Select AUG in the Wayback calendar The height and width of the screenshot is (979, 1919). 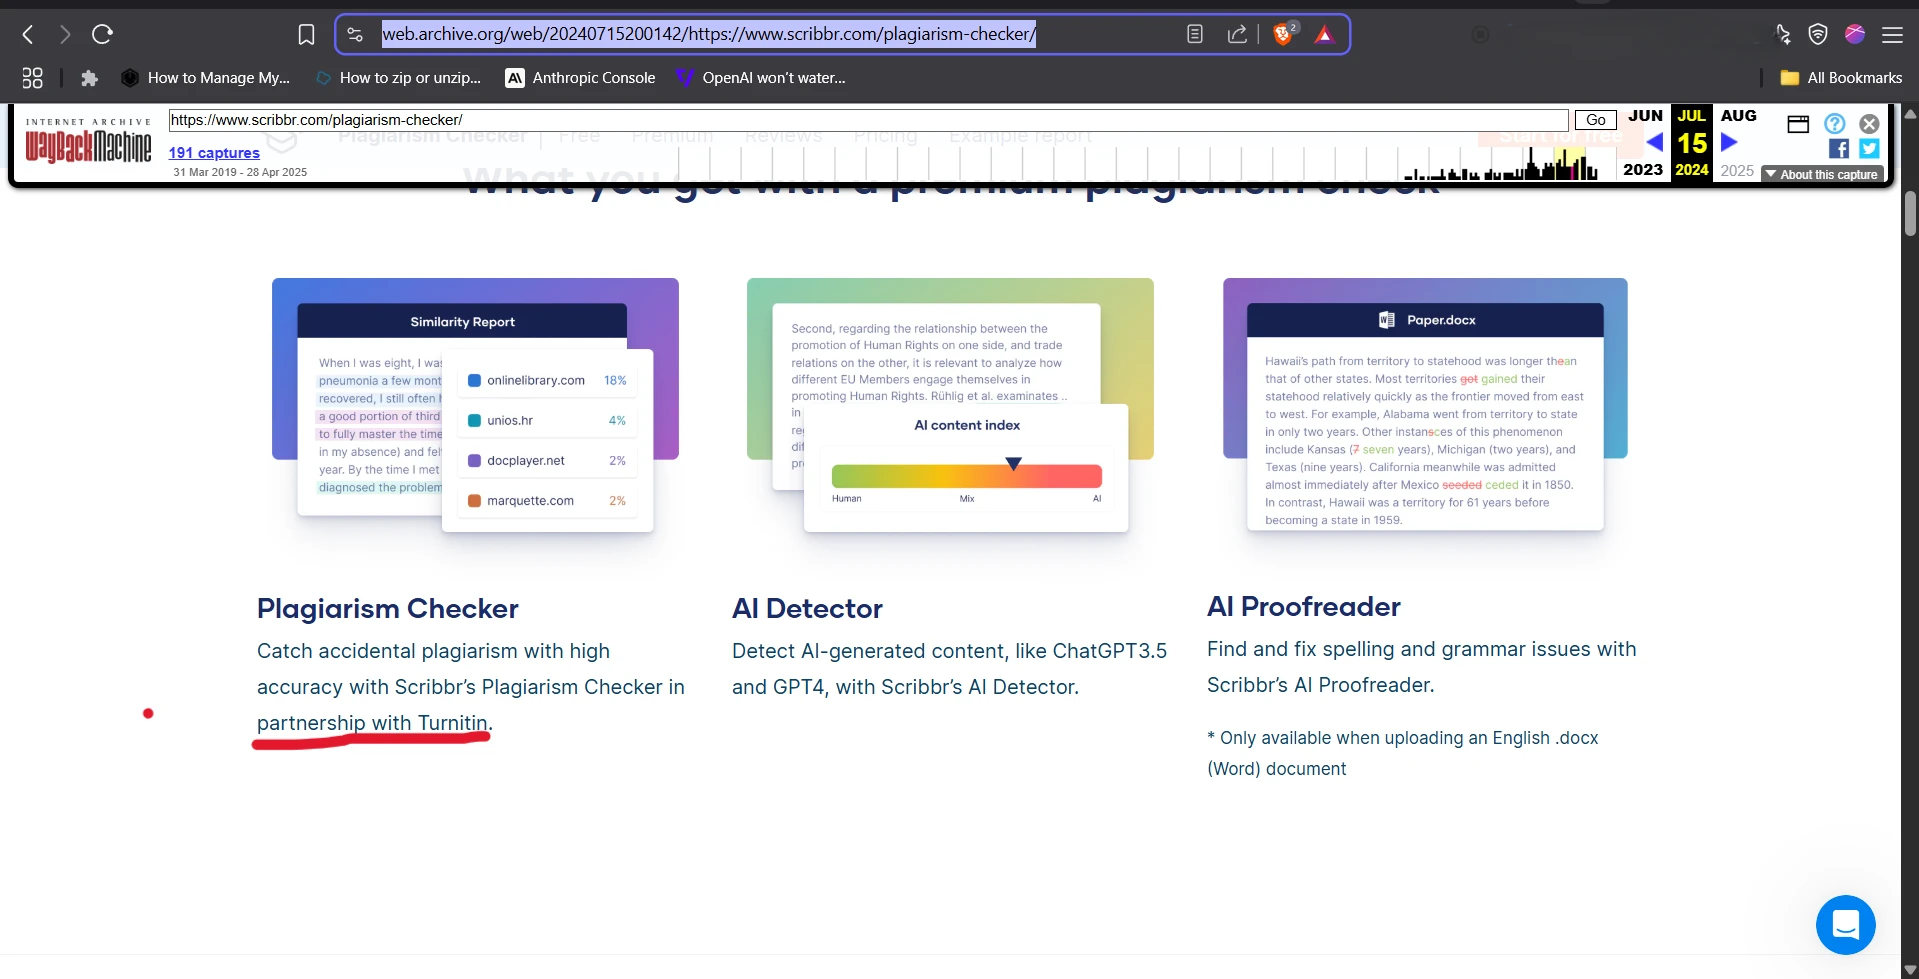[1738, 116]
